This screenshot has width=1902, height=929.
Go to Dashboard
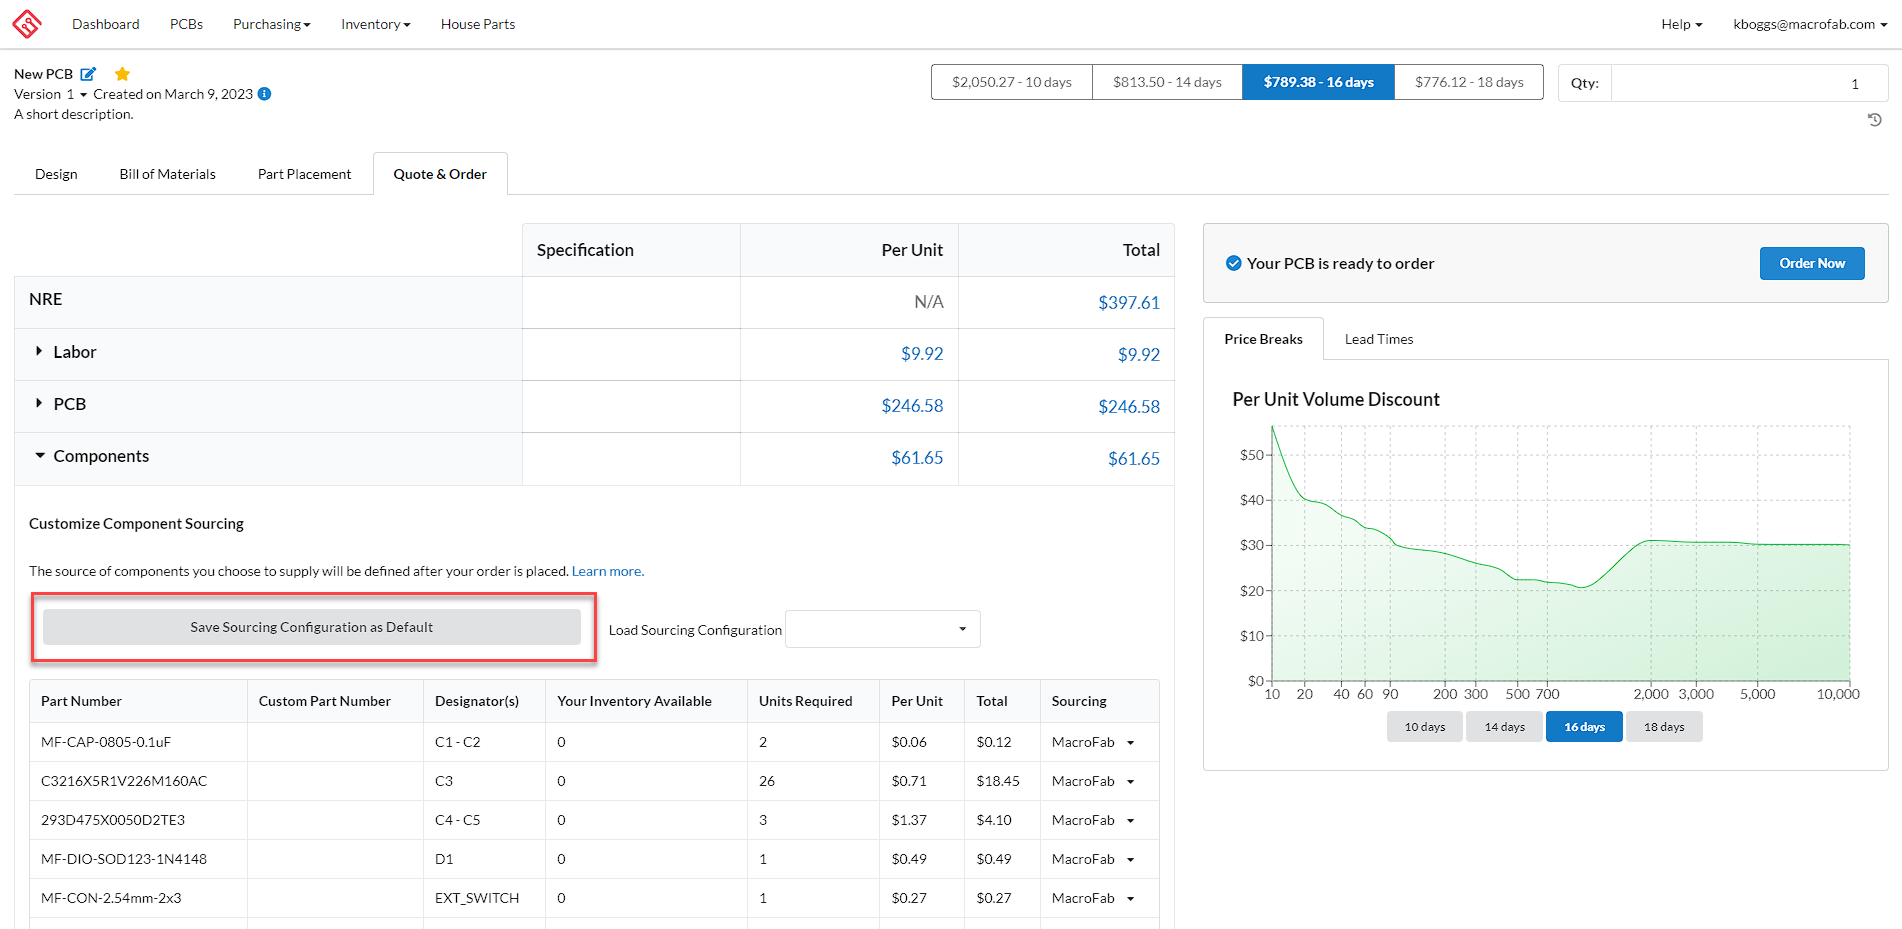106,24
